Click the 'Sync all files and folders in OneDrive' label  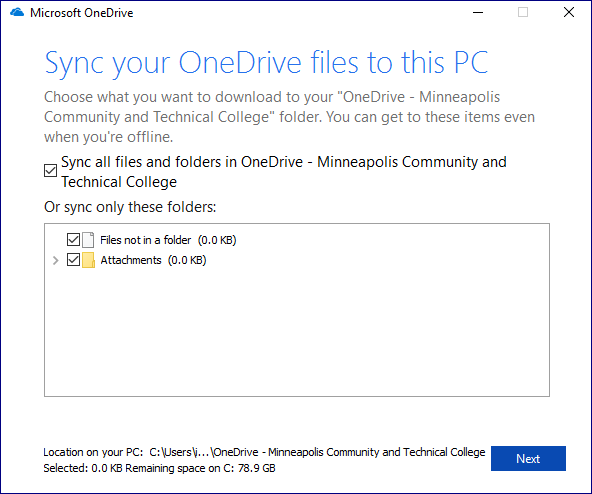[x=284, y=172]
